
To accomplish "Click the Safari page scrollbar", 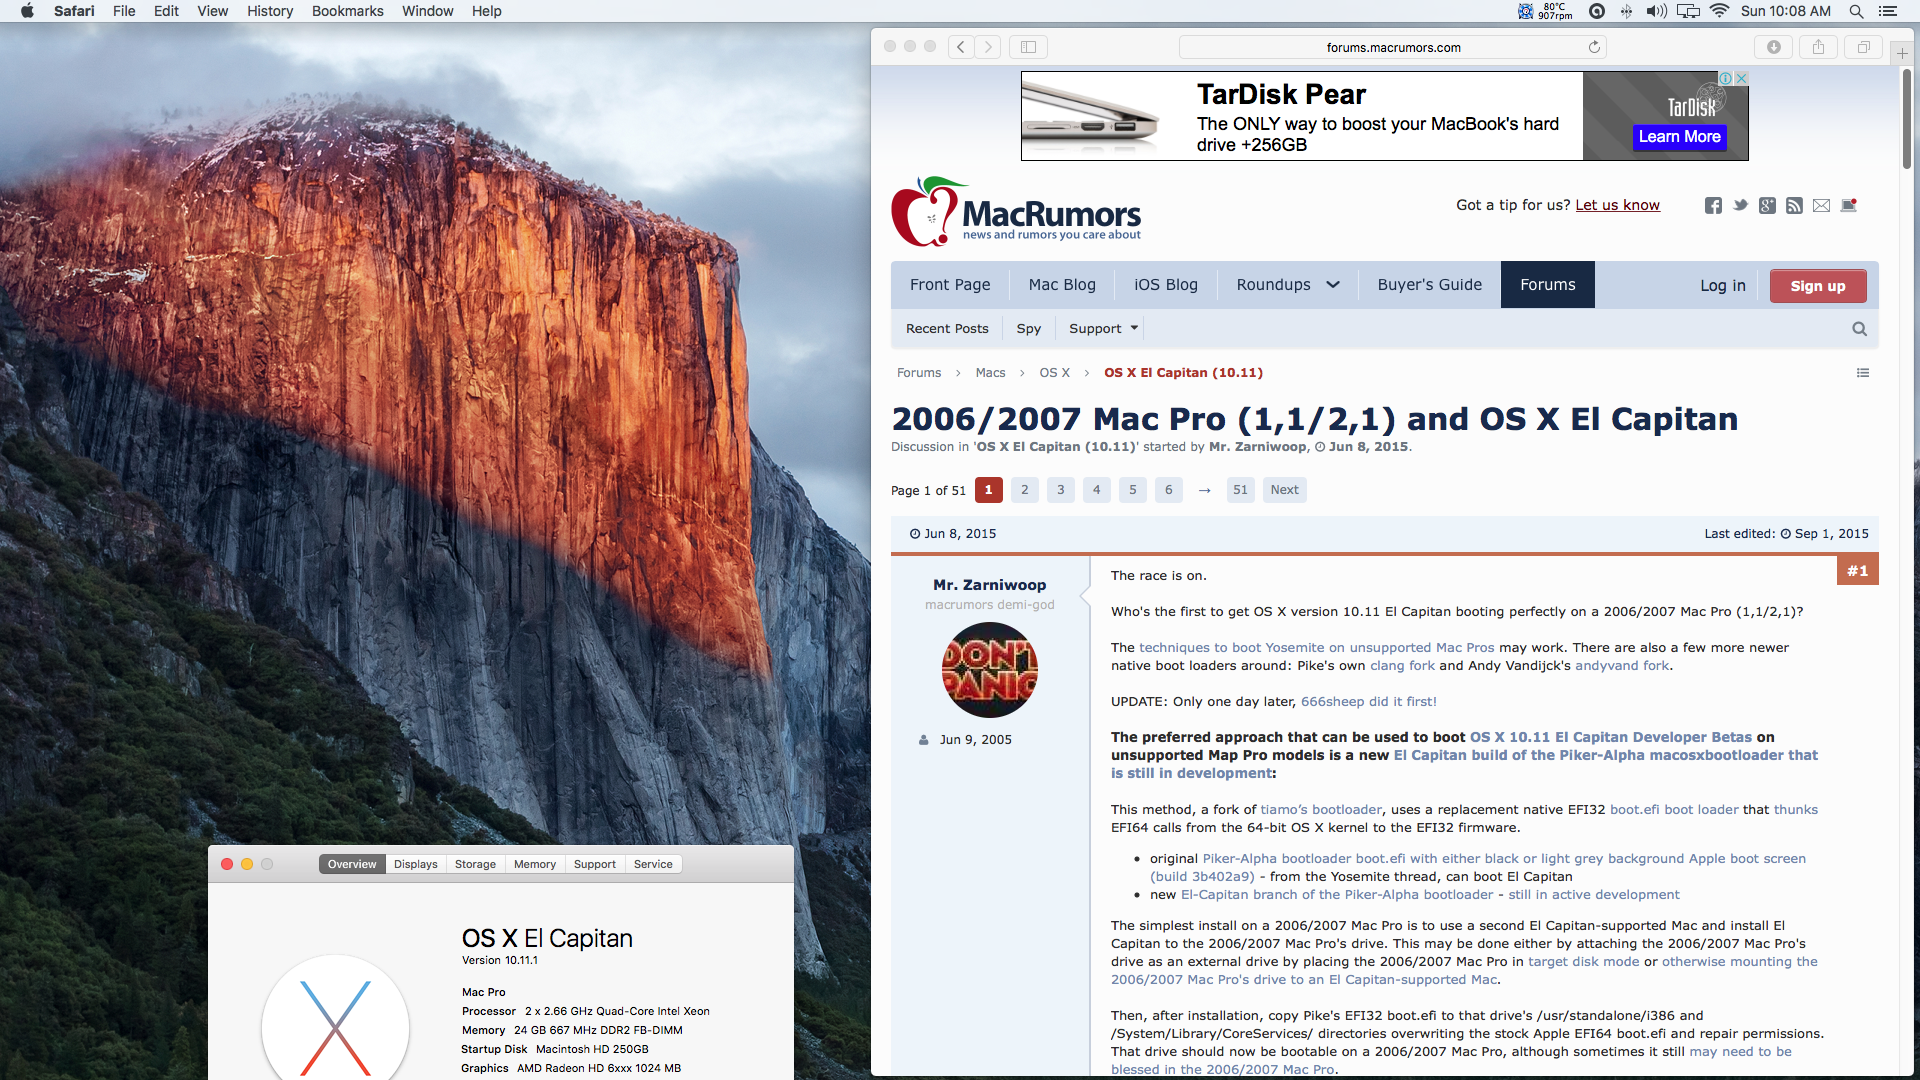I will 1906,120.
